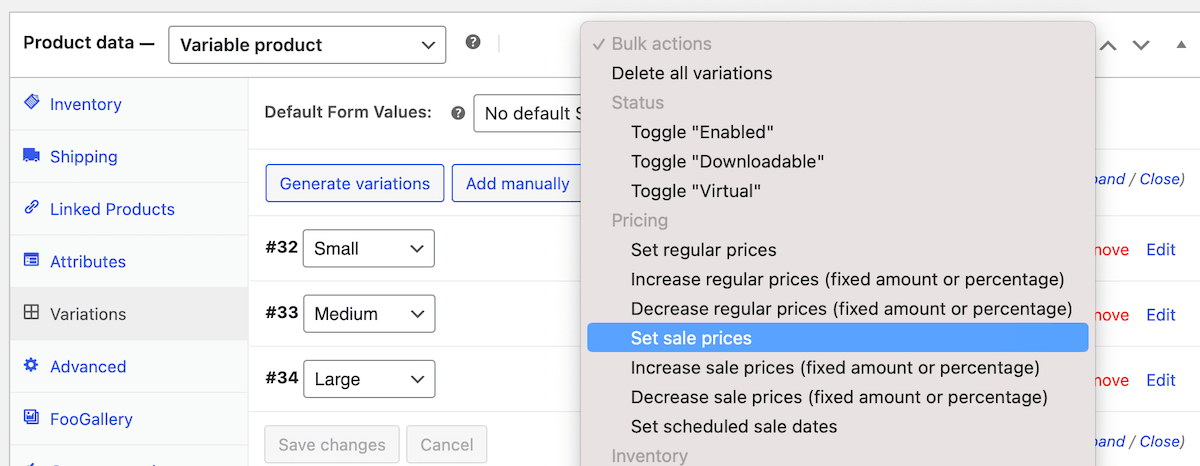Viewport: 1200px width, 466px height.
Task: Click the bottom Close link
Action: click(x=1160, y=441)
